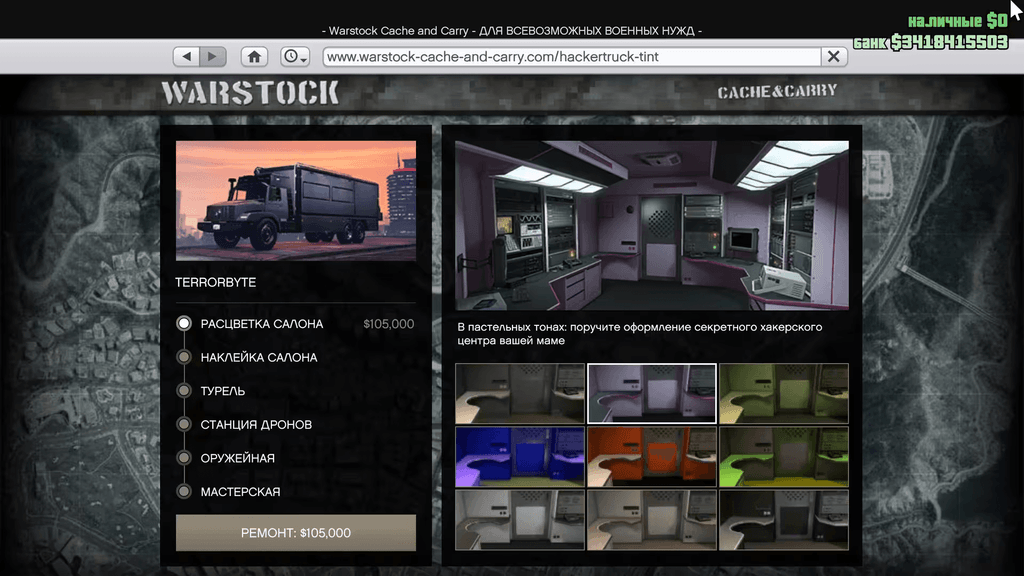Choose the orange interior tint swatch

coord(652,456)
